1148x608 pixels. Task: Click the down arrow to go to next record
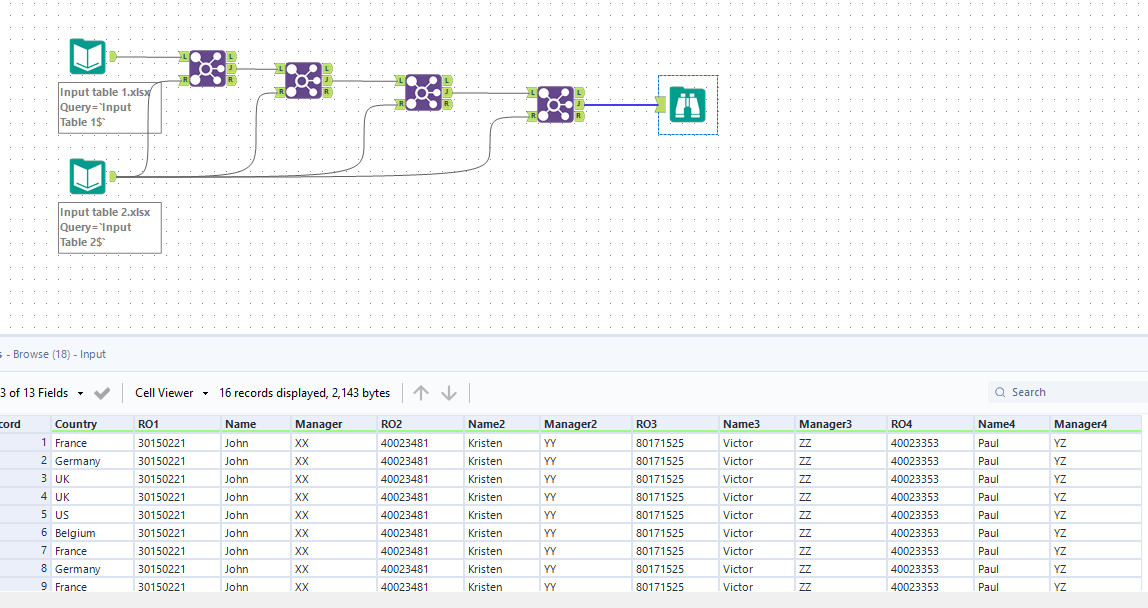point(448,392)
